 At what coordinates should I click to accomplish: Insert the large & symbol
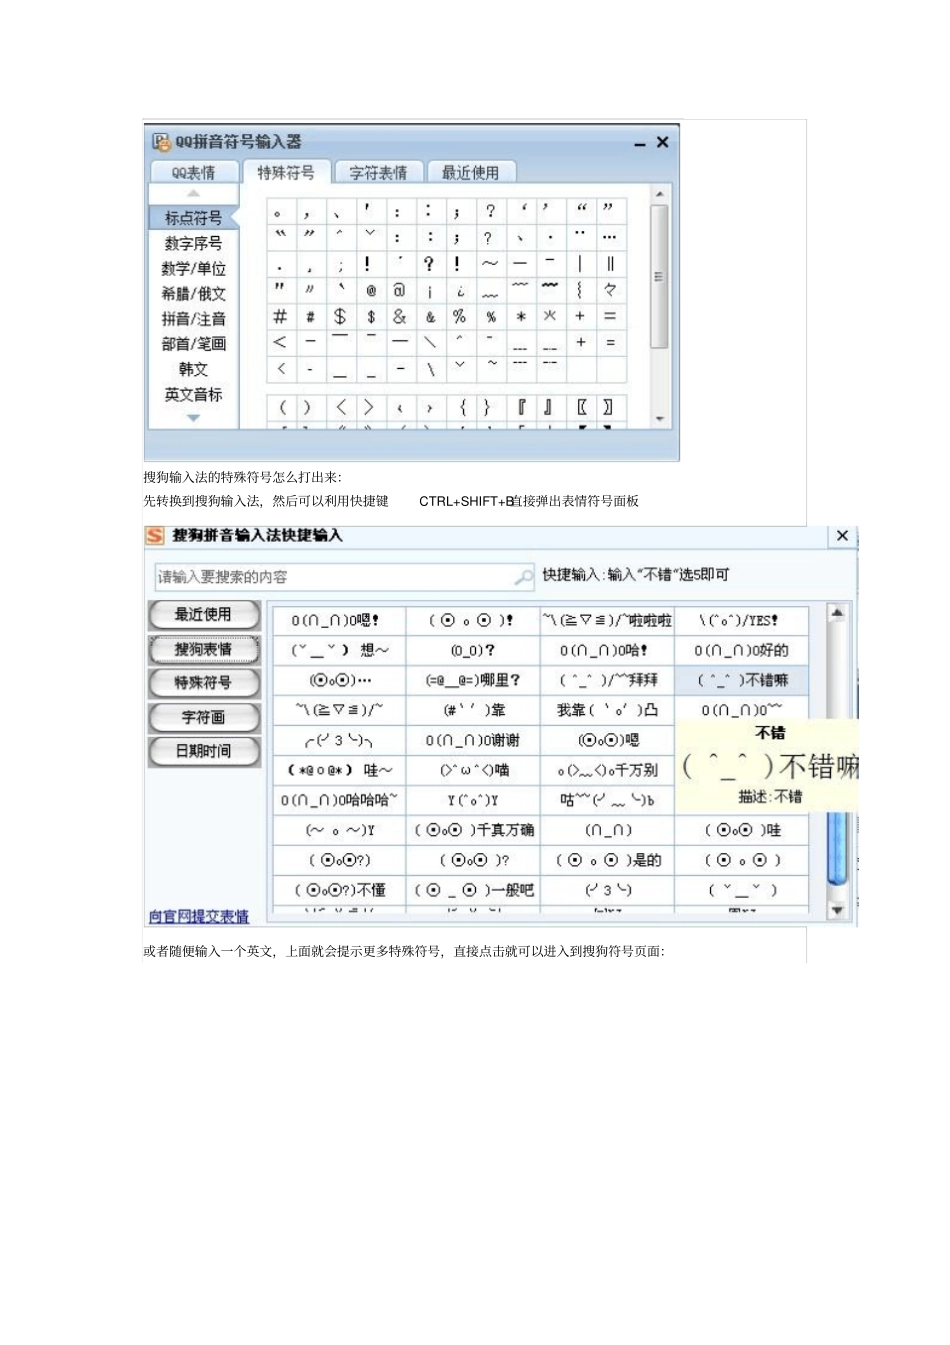pyautogui.click(x=400, y=316)
